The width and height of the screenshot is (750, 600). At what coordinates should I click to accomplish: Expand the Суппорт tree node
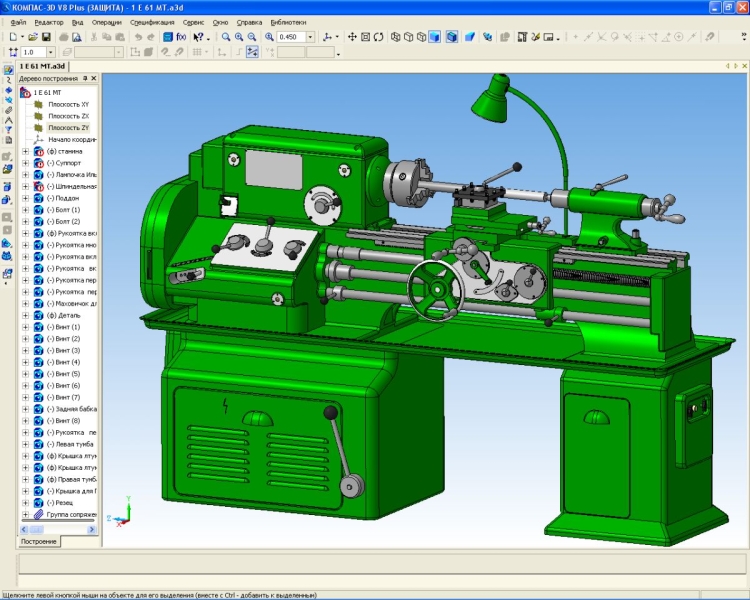pyautogui.click(x=26, y=163)
